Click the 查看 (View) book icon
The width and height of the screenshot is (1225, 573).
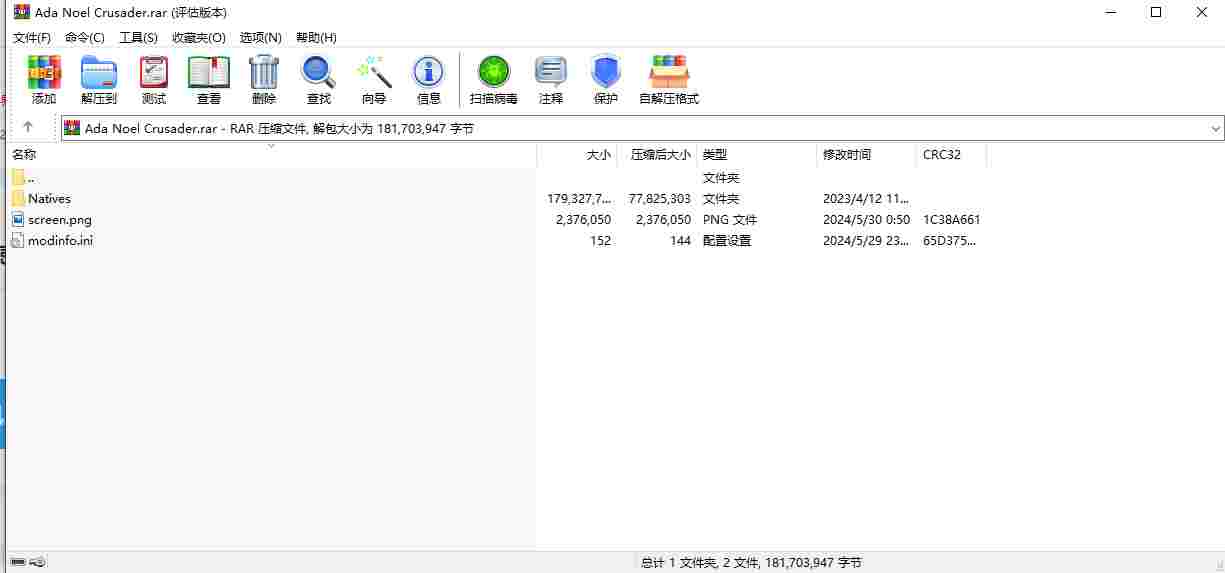click(x=209, y=72)
